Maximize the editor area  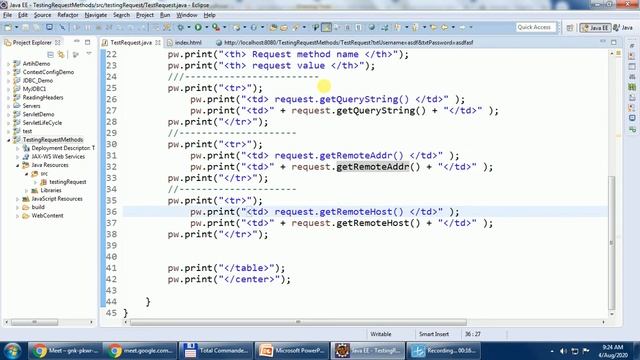coord(614,42)
